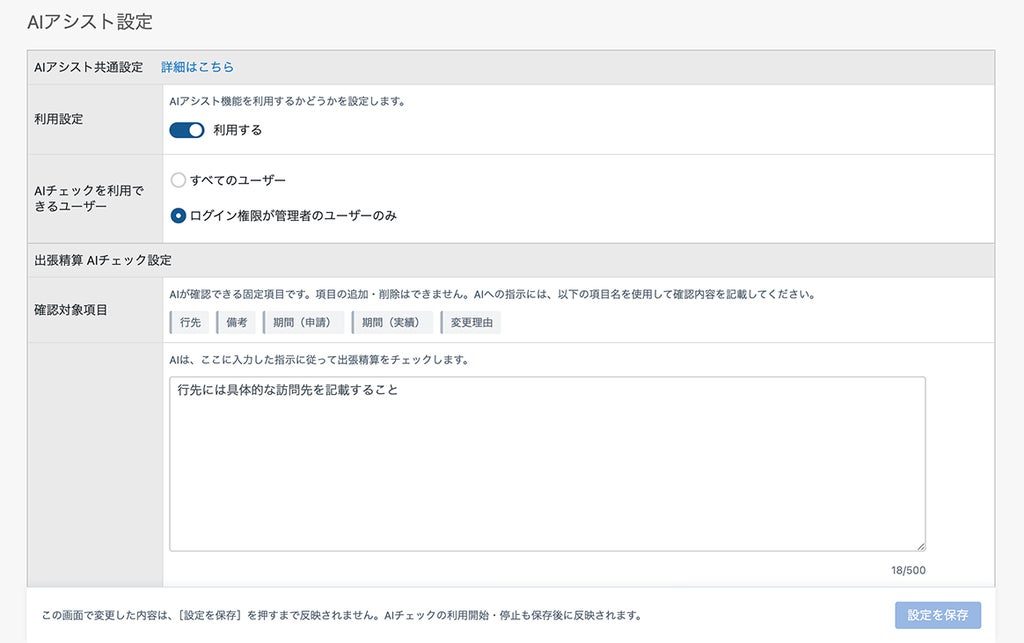Click the AIアシスト設定 page title
The image size is (1024, 643).
point(89,22)
